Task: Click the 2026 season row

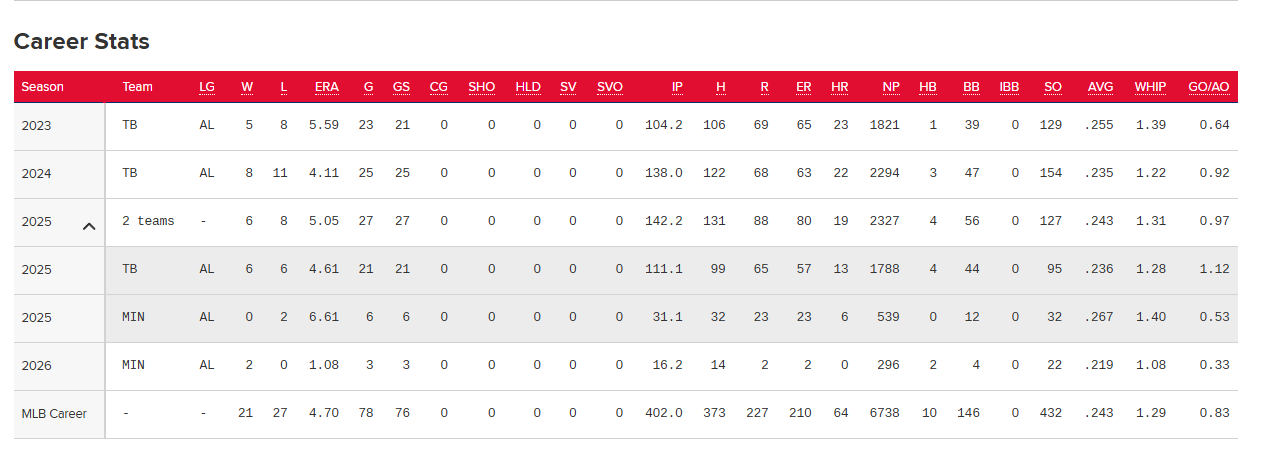Action: [36, 366]
